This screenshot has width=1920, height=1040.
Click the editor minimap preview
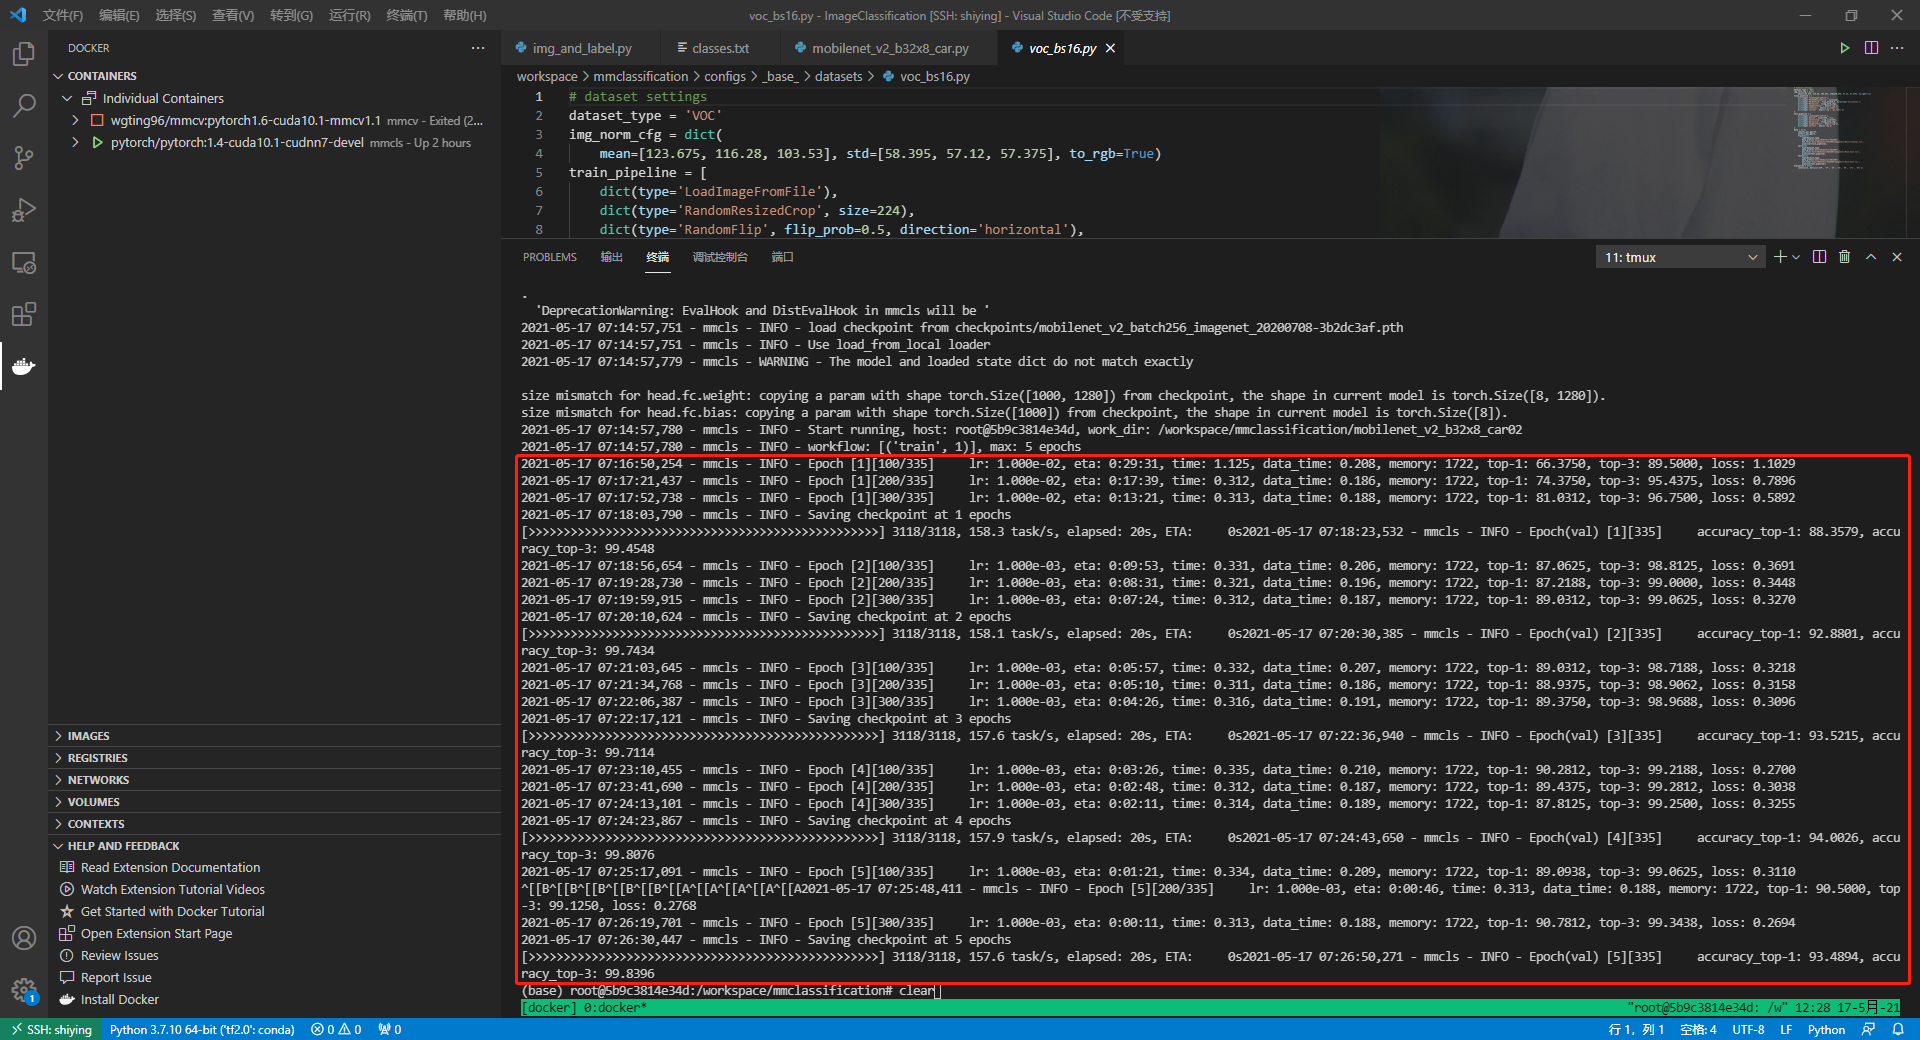click(x=1848, y=130)
